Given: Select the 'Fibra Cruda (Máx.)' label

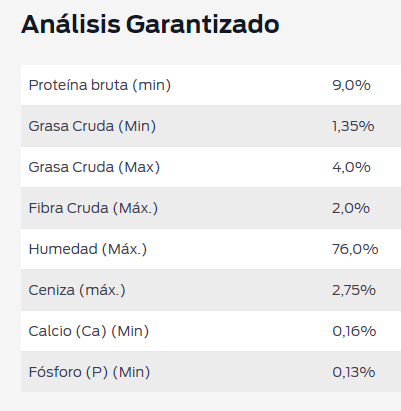Looking at the screenshot, I should (93, 208).
